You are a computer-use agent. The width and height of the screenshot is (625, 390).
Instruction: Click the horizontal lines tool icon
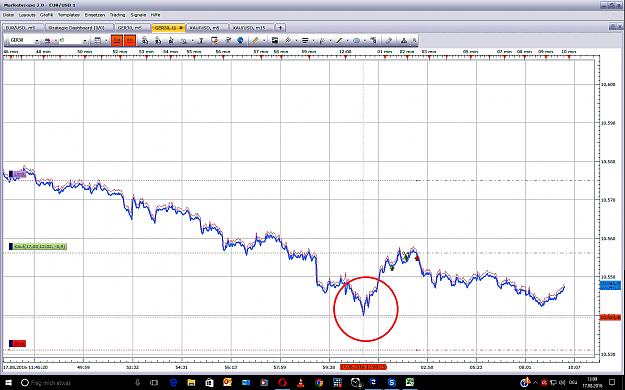pyautogui.click(x=305, y=40)
